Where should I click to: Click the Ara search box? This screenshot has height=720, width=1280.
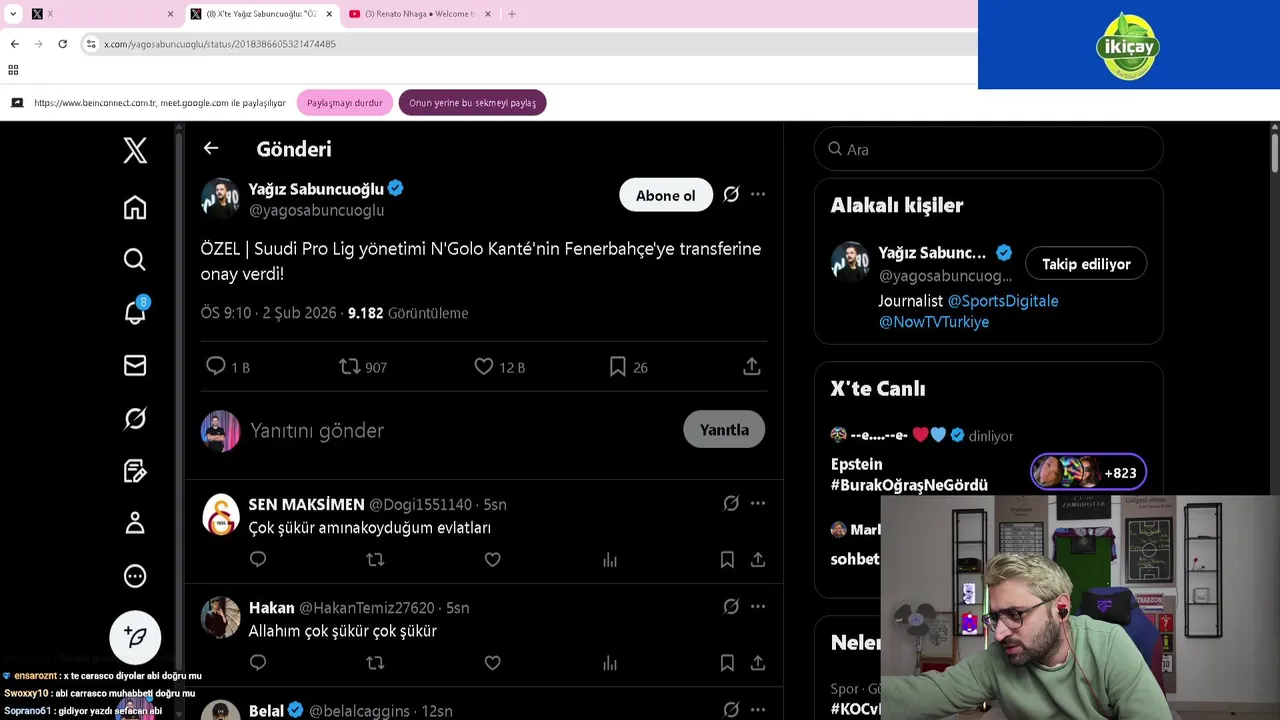pyautogui.click(x=988, y=149)
